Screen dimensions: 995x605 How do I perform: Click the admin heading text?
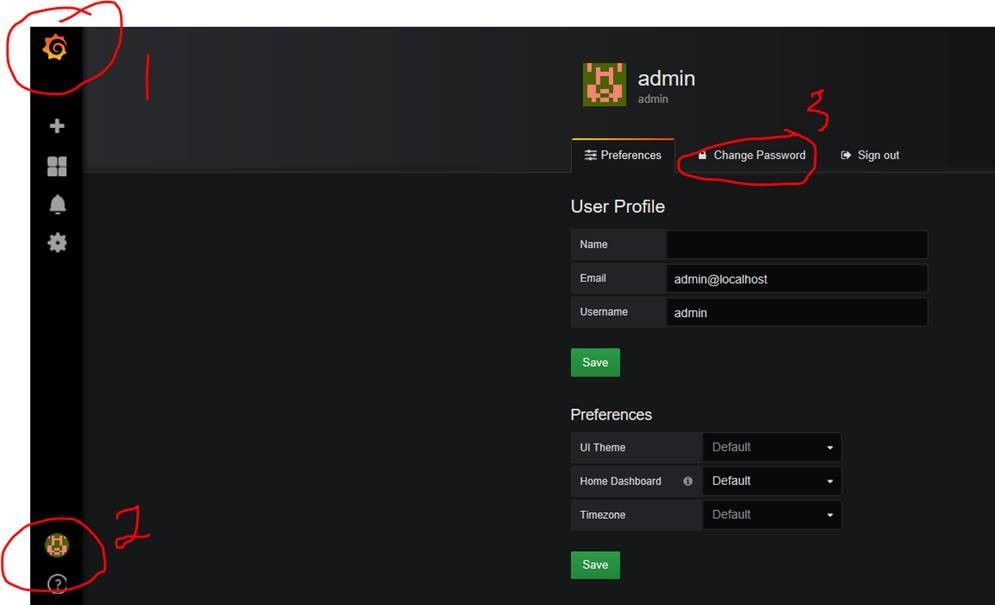tap(666, 78)
